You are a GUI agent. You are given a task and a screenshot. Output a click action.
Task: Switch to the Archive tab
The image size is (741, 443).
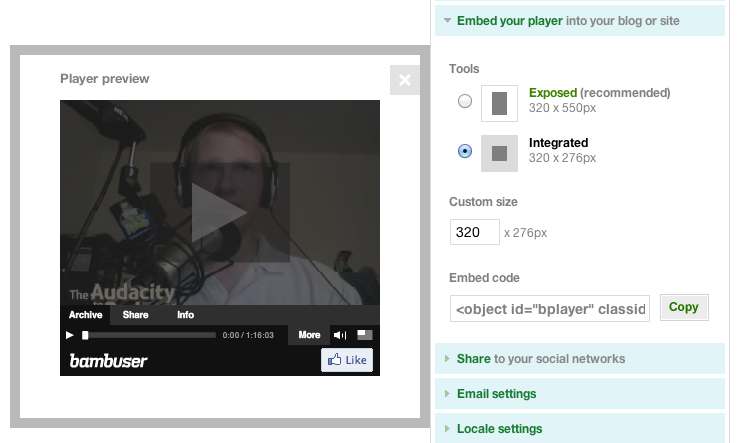click(86, 315)
